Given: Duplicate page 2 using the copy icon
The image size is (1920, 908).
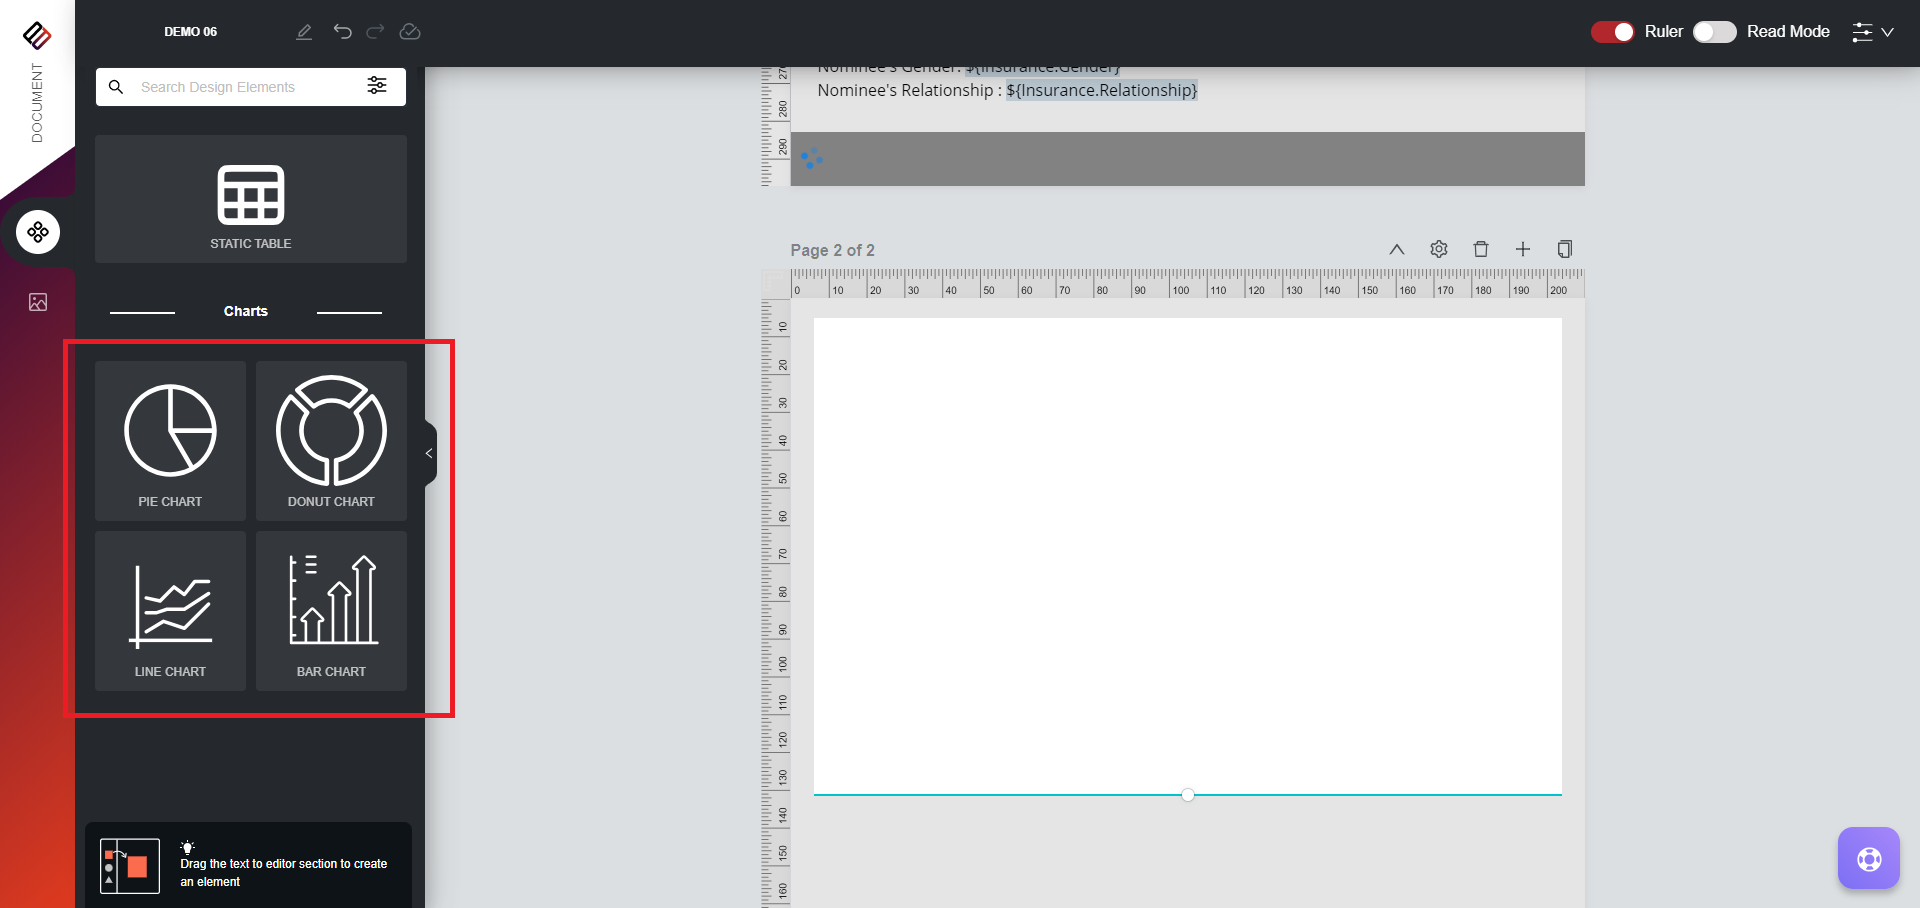Looking at the screenshot, I should click(1565, 249).
